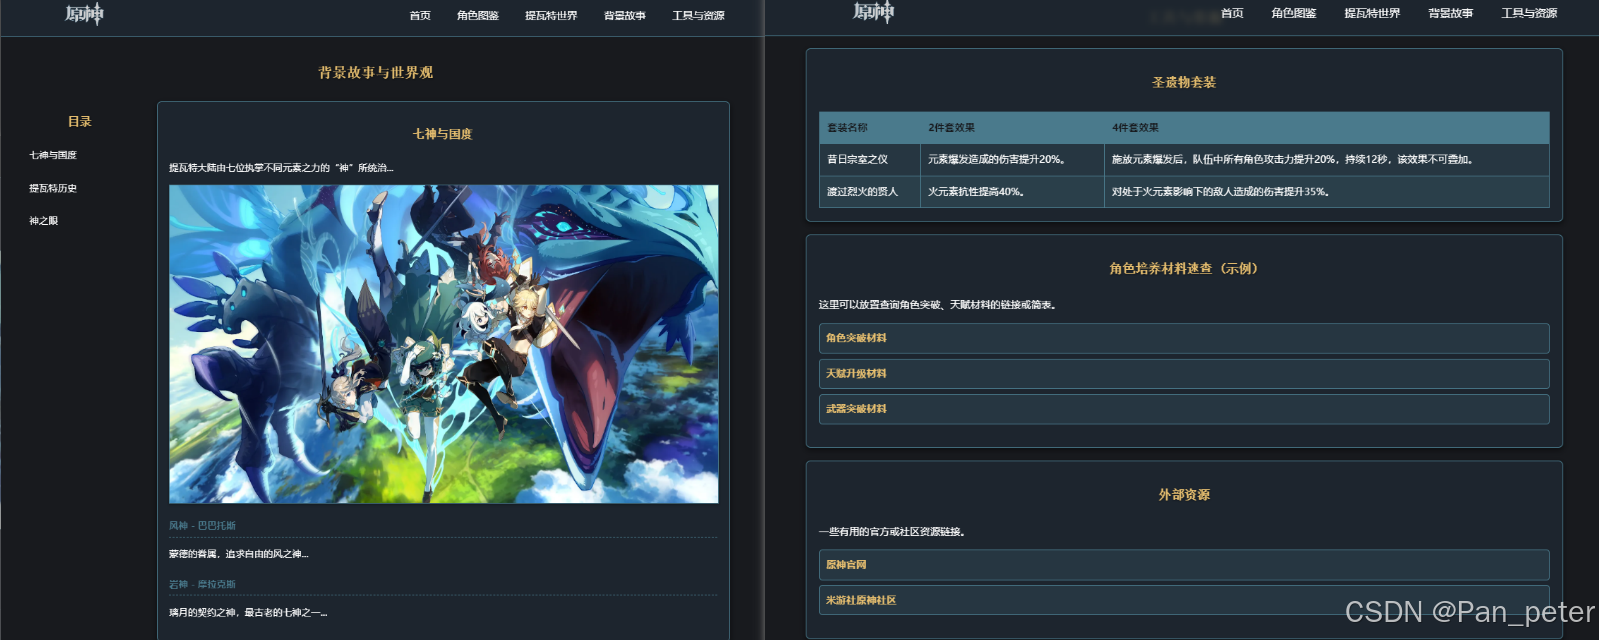Click the 提瓦特大陆由七位执掌 intro text

281,168
